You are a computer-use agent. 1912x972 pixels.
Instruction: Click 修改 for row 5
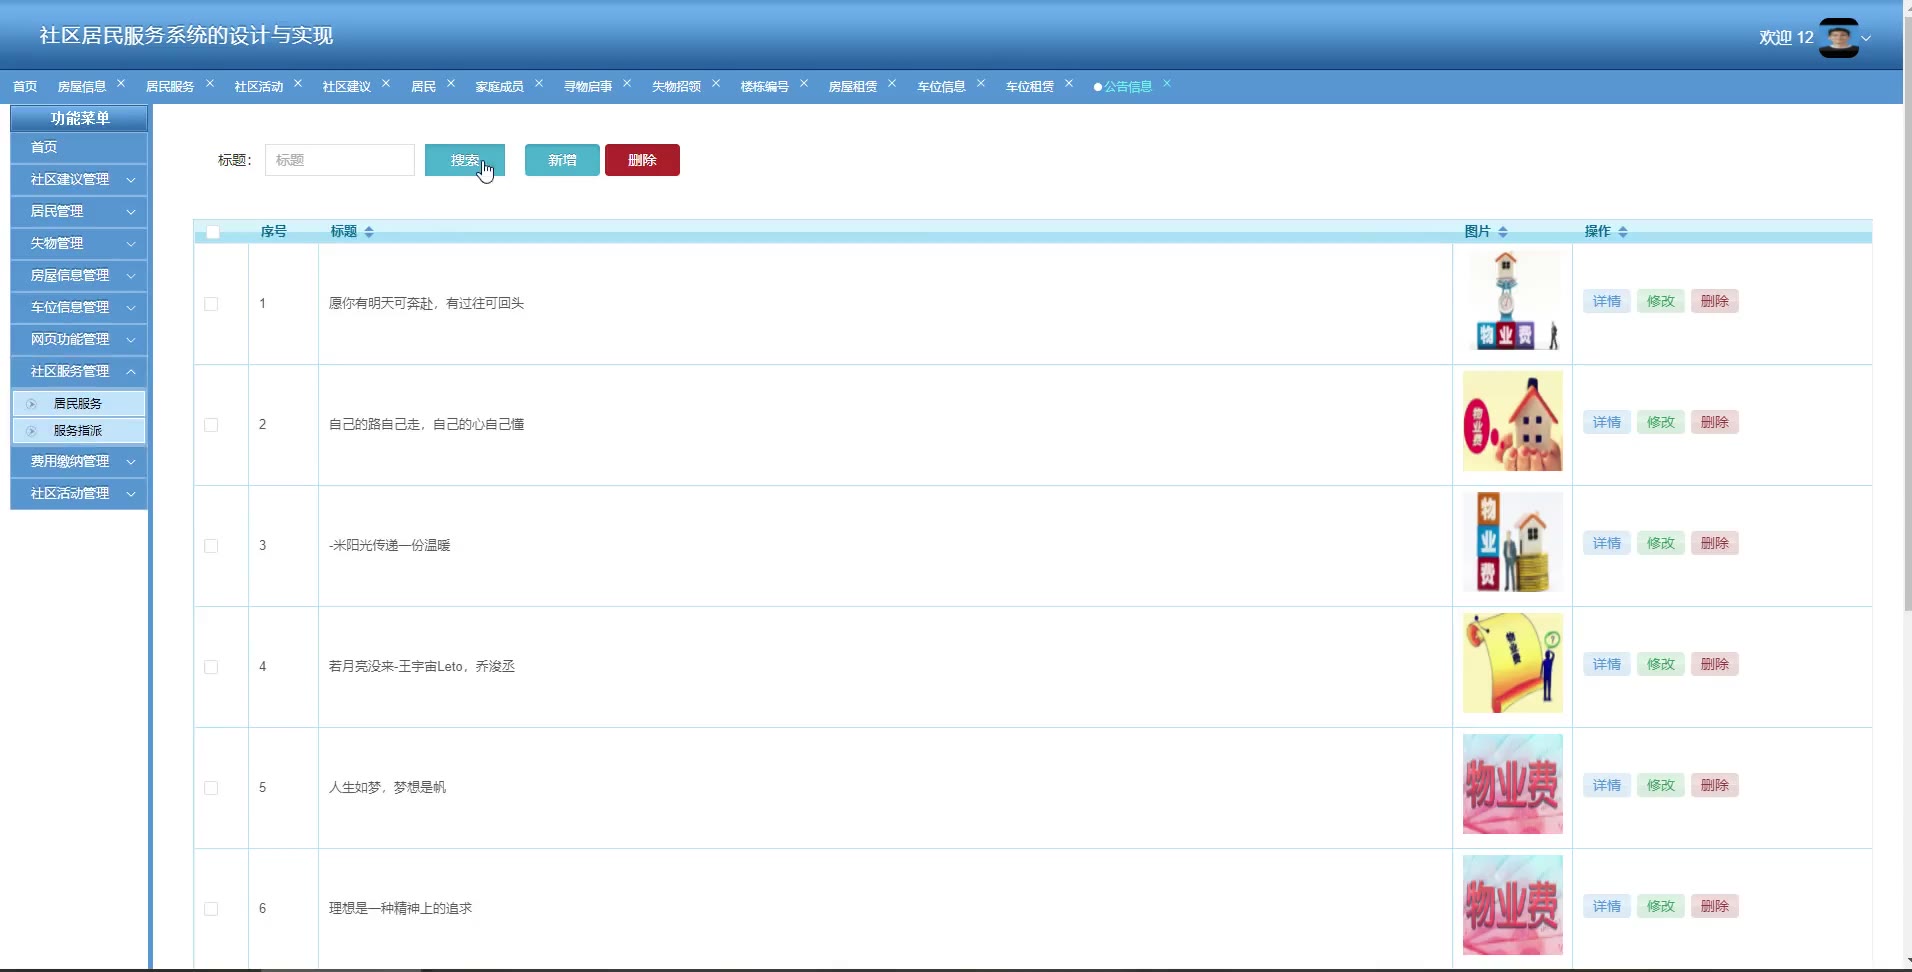point(1660,785)
